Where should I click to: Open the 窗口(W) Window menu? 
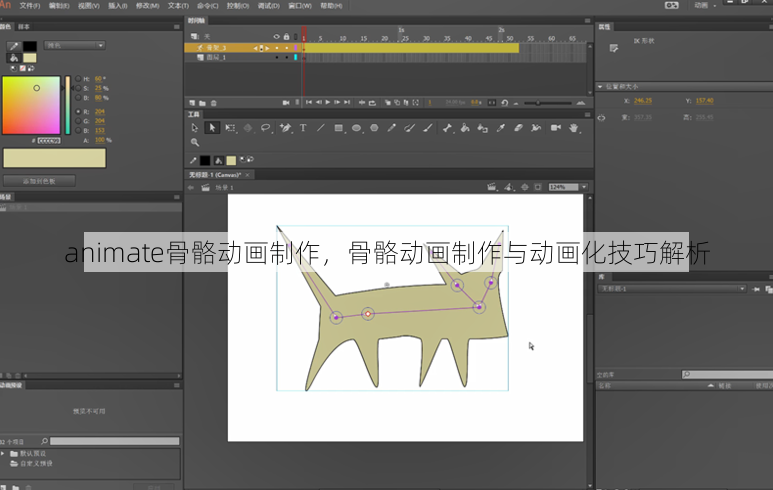pos(300,5)
